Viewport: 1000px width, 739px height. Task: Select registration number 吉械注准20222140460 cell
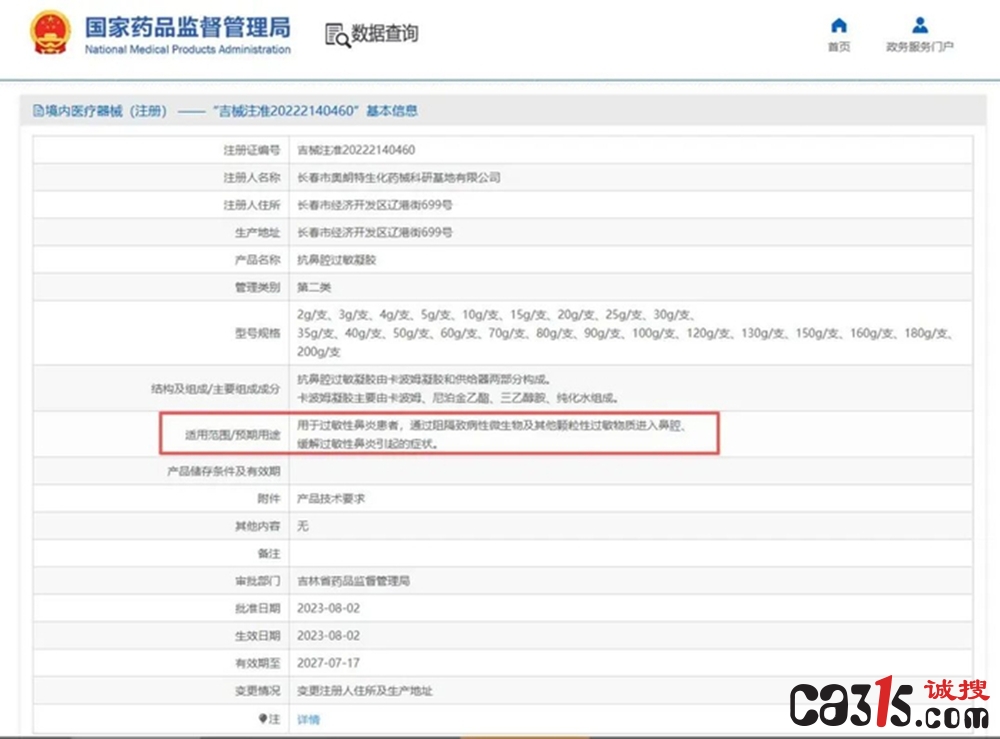pyautogui.click(x=356, y=150)
